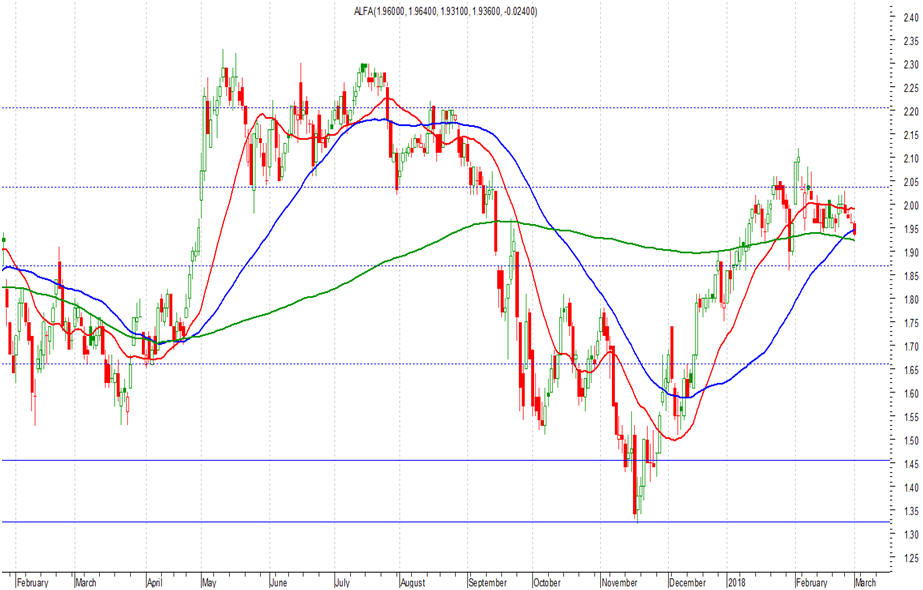Click the May month label
923x590 pixels.
(x=209, y=582)
